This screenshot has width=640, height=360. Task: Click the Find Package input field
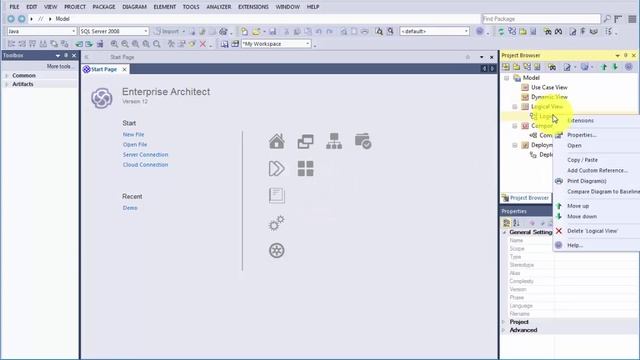point(541,19)
